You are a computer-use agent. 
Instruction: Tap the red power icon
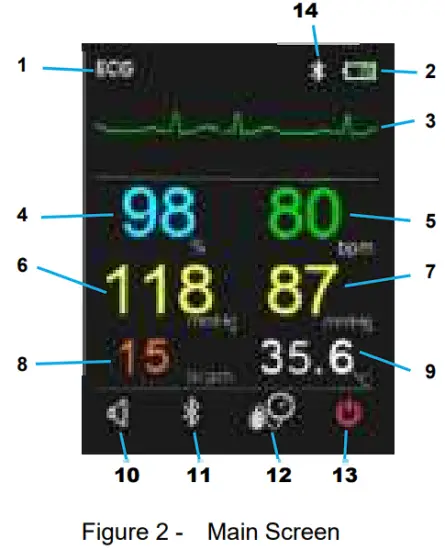(349, 412)
